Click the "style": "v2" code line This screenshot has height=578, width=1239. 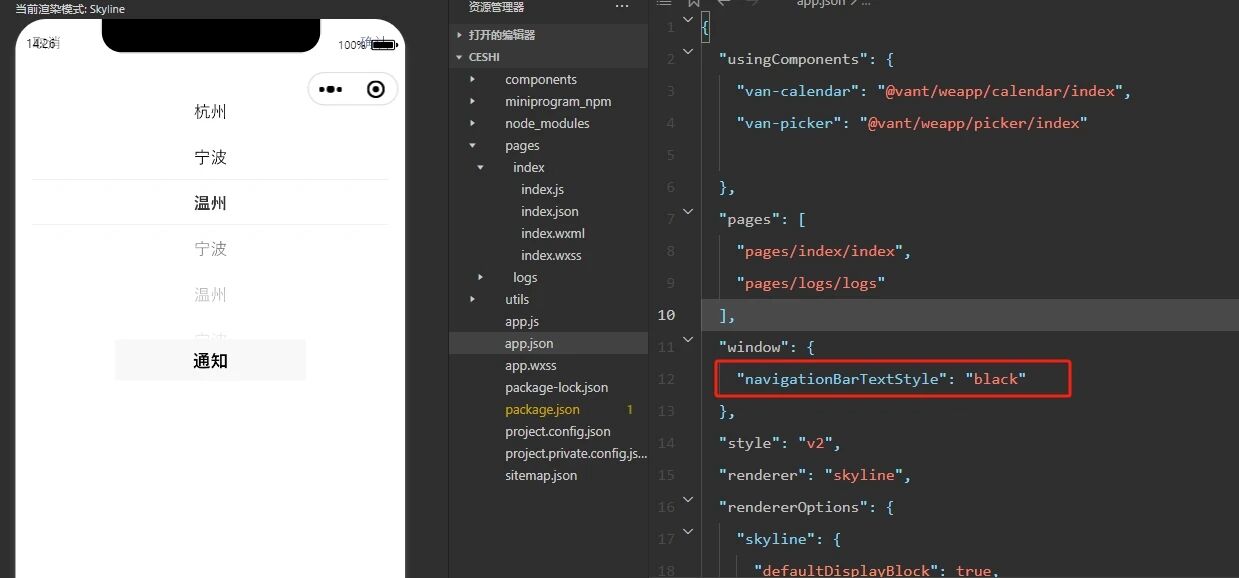pos(780,443)
